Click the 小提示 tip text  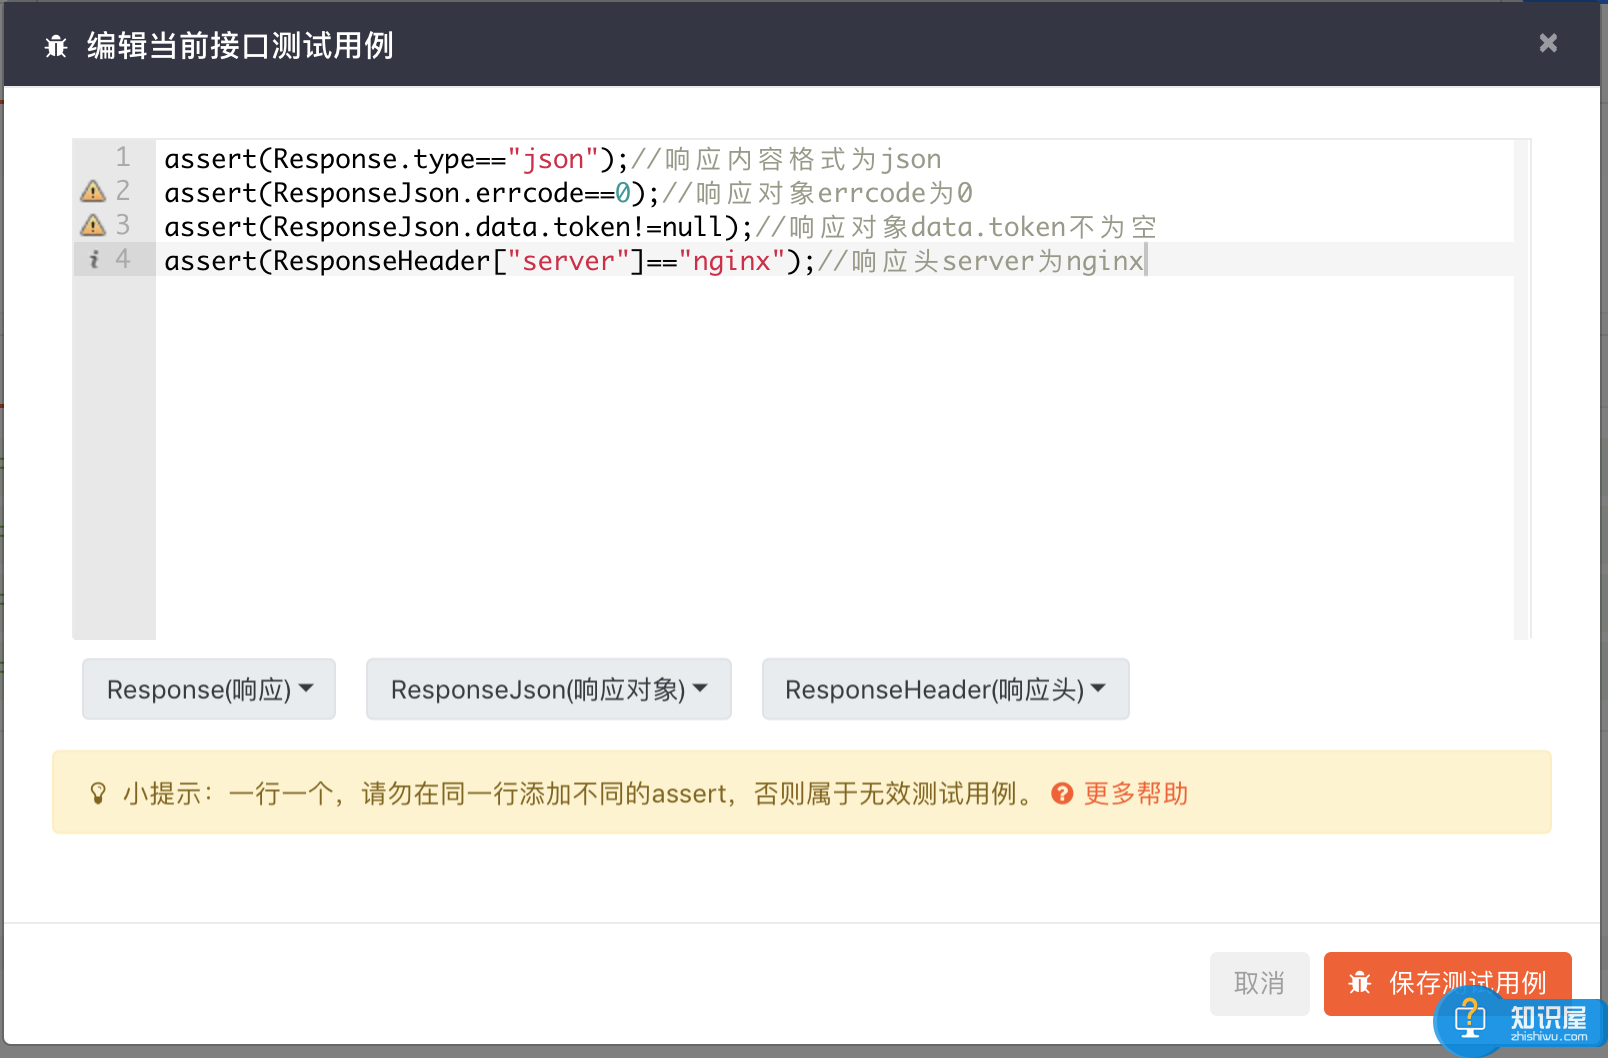[582, 794]
